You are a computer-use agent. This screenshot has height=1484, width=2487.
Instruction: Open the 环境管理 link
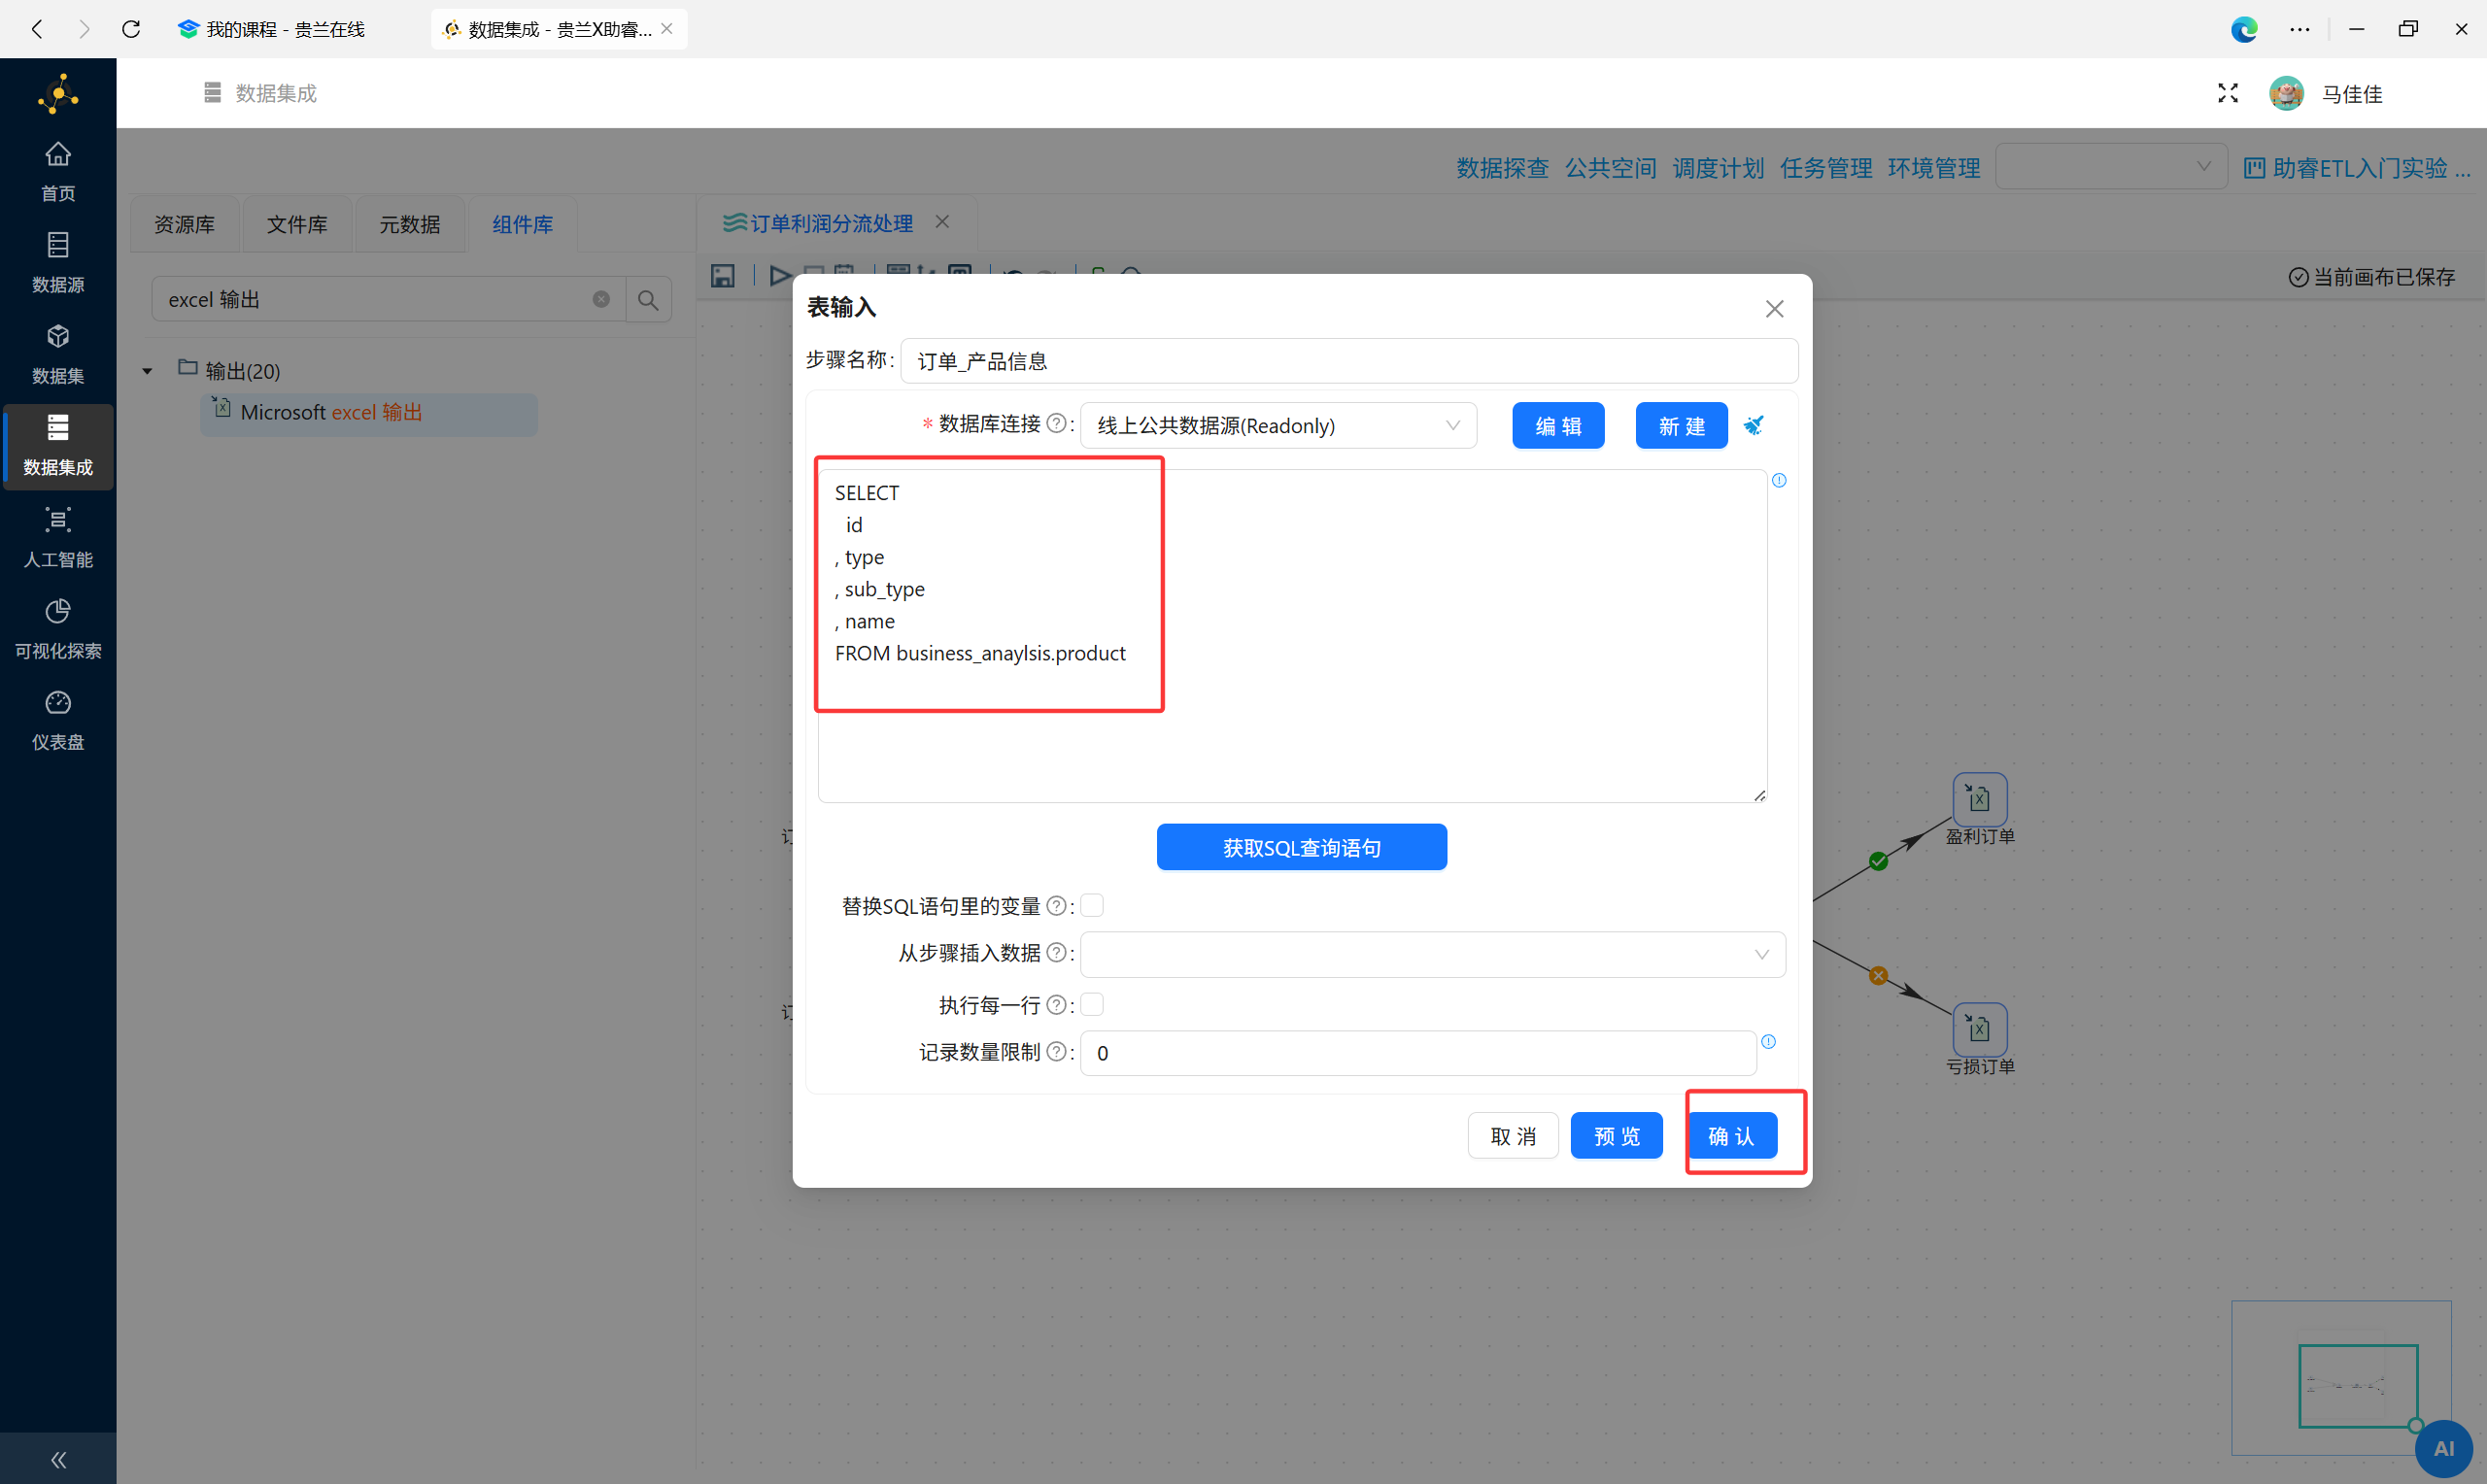(x=1934, y=167)
